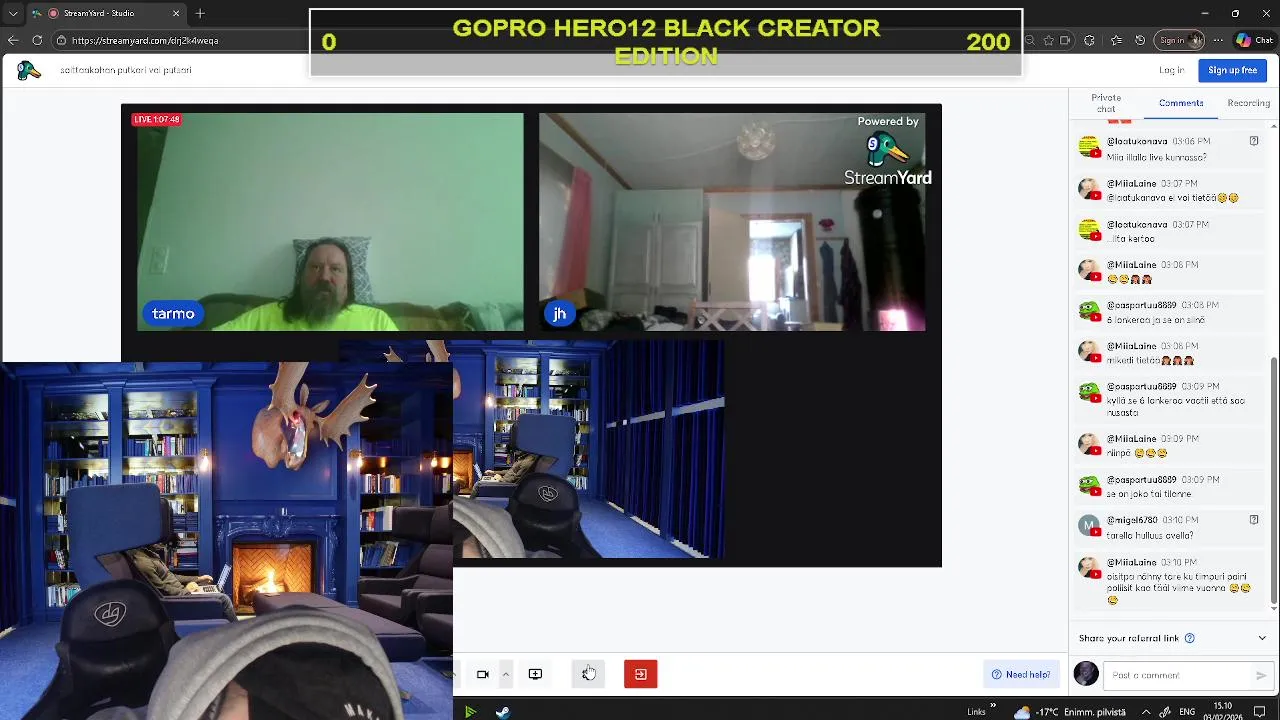Toggle the camera button in bottom toolbar
Image resolution: width=1280 pixels, height=720 pixels.
[482, 674]
